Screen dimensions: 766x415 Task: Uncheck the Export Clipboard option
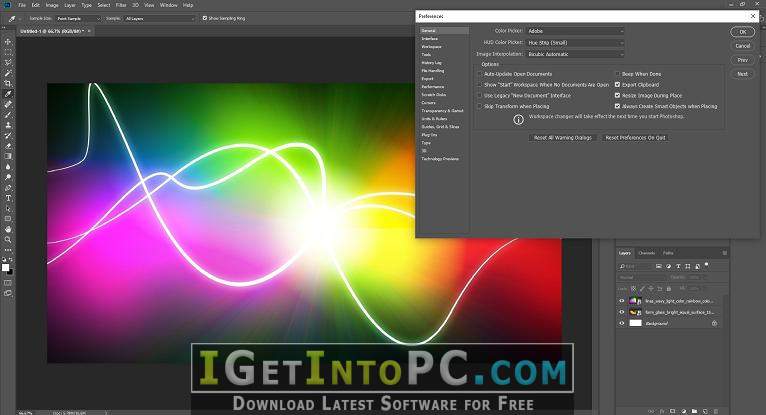(617, 84)
